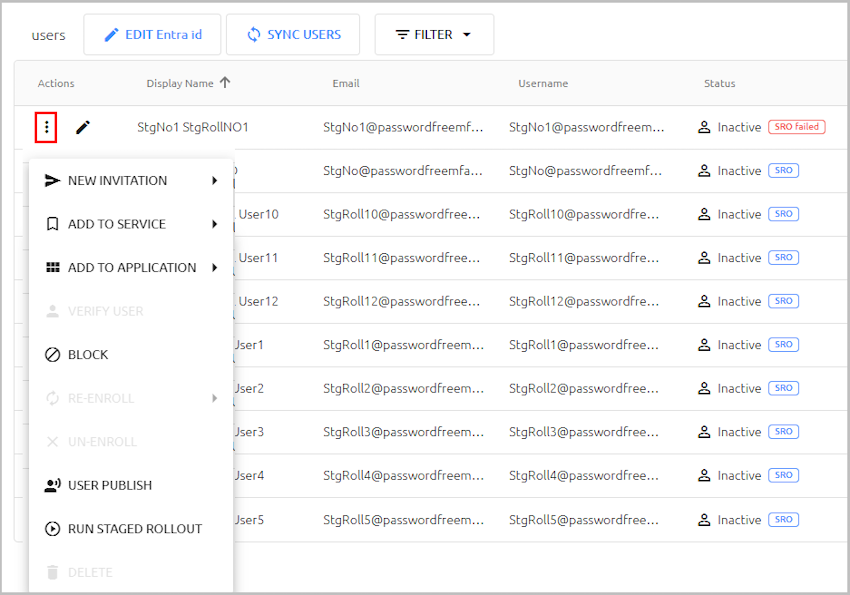
Task: Click username StgRoll2@passwordfree…
Action: click(584, 389)
